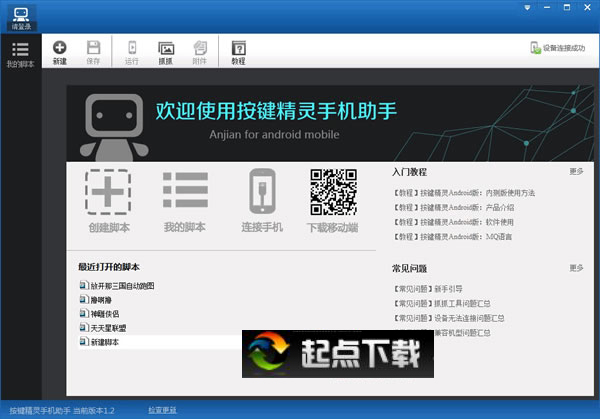Click the 连接手机 connect phone icon

(x=262, y=201)
